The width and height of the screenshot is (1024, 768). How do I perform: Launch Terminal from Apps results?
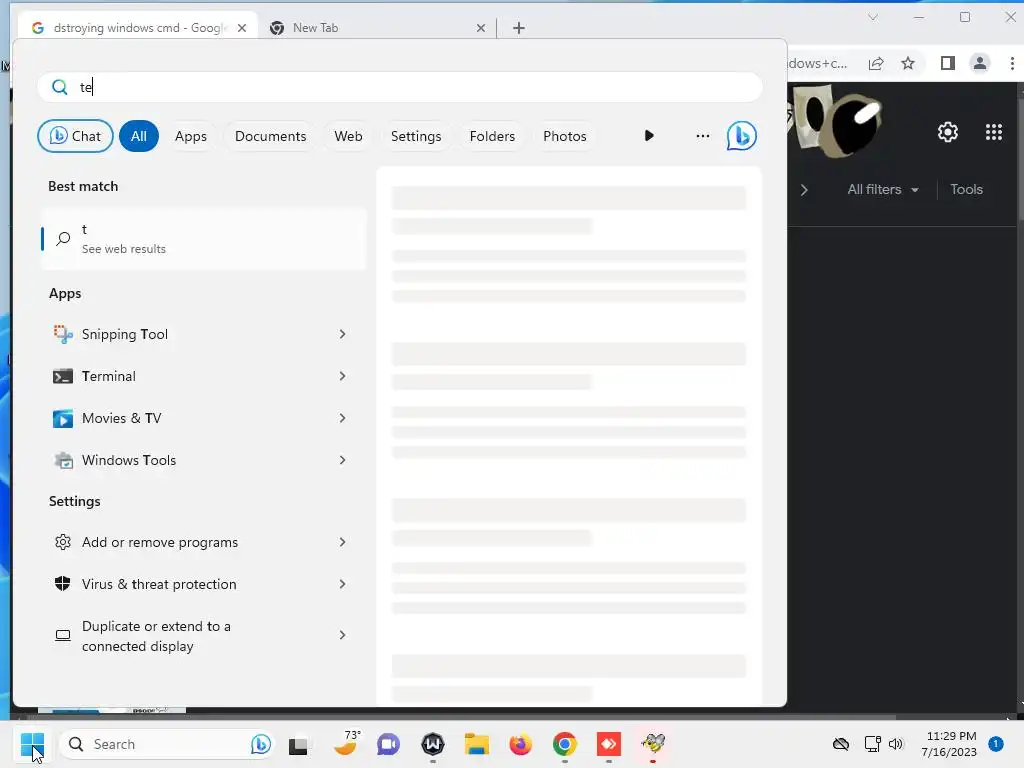point(203,376)
